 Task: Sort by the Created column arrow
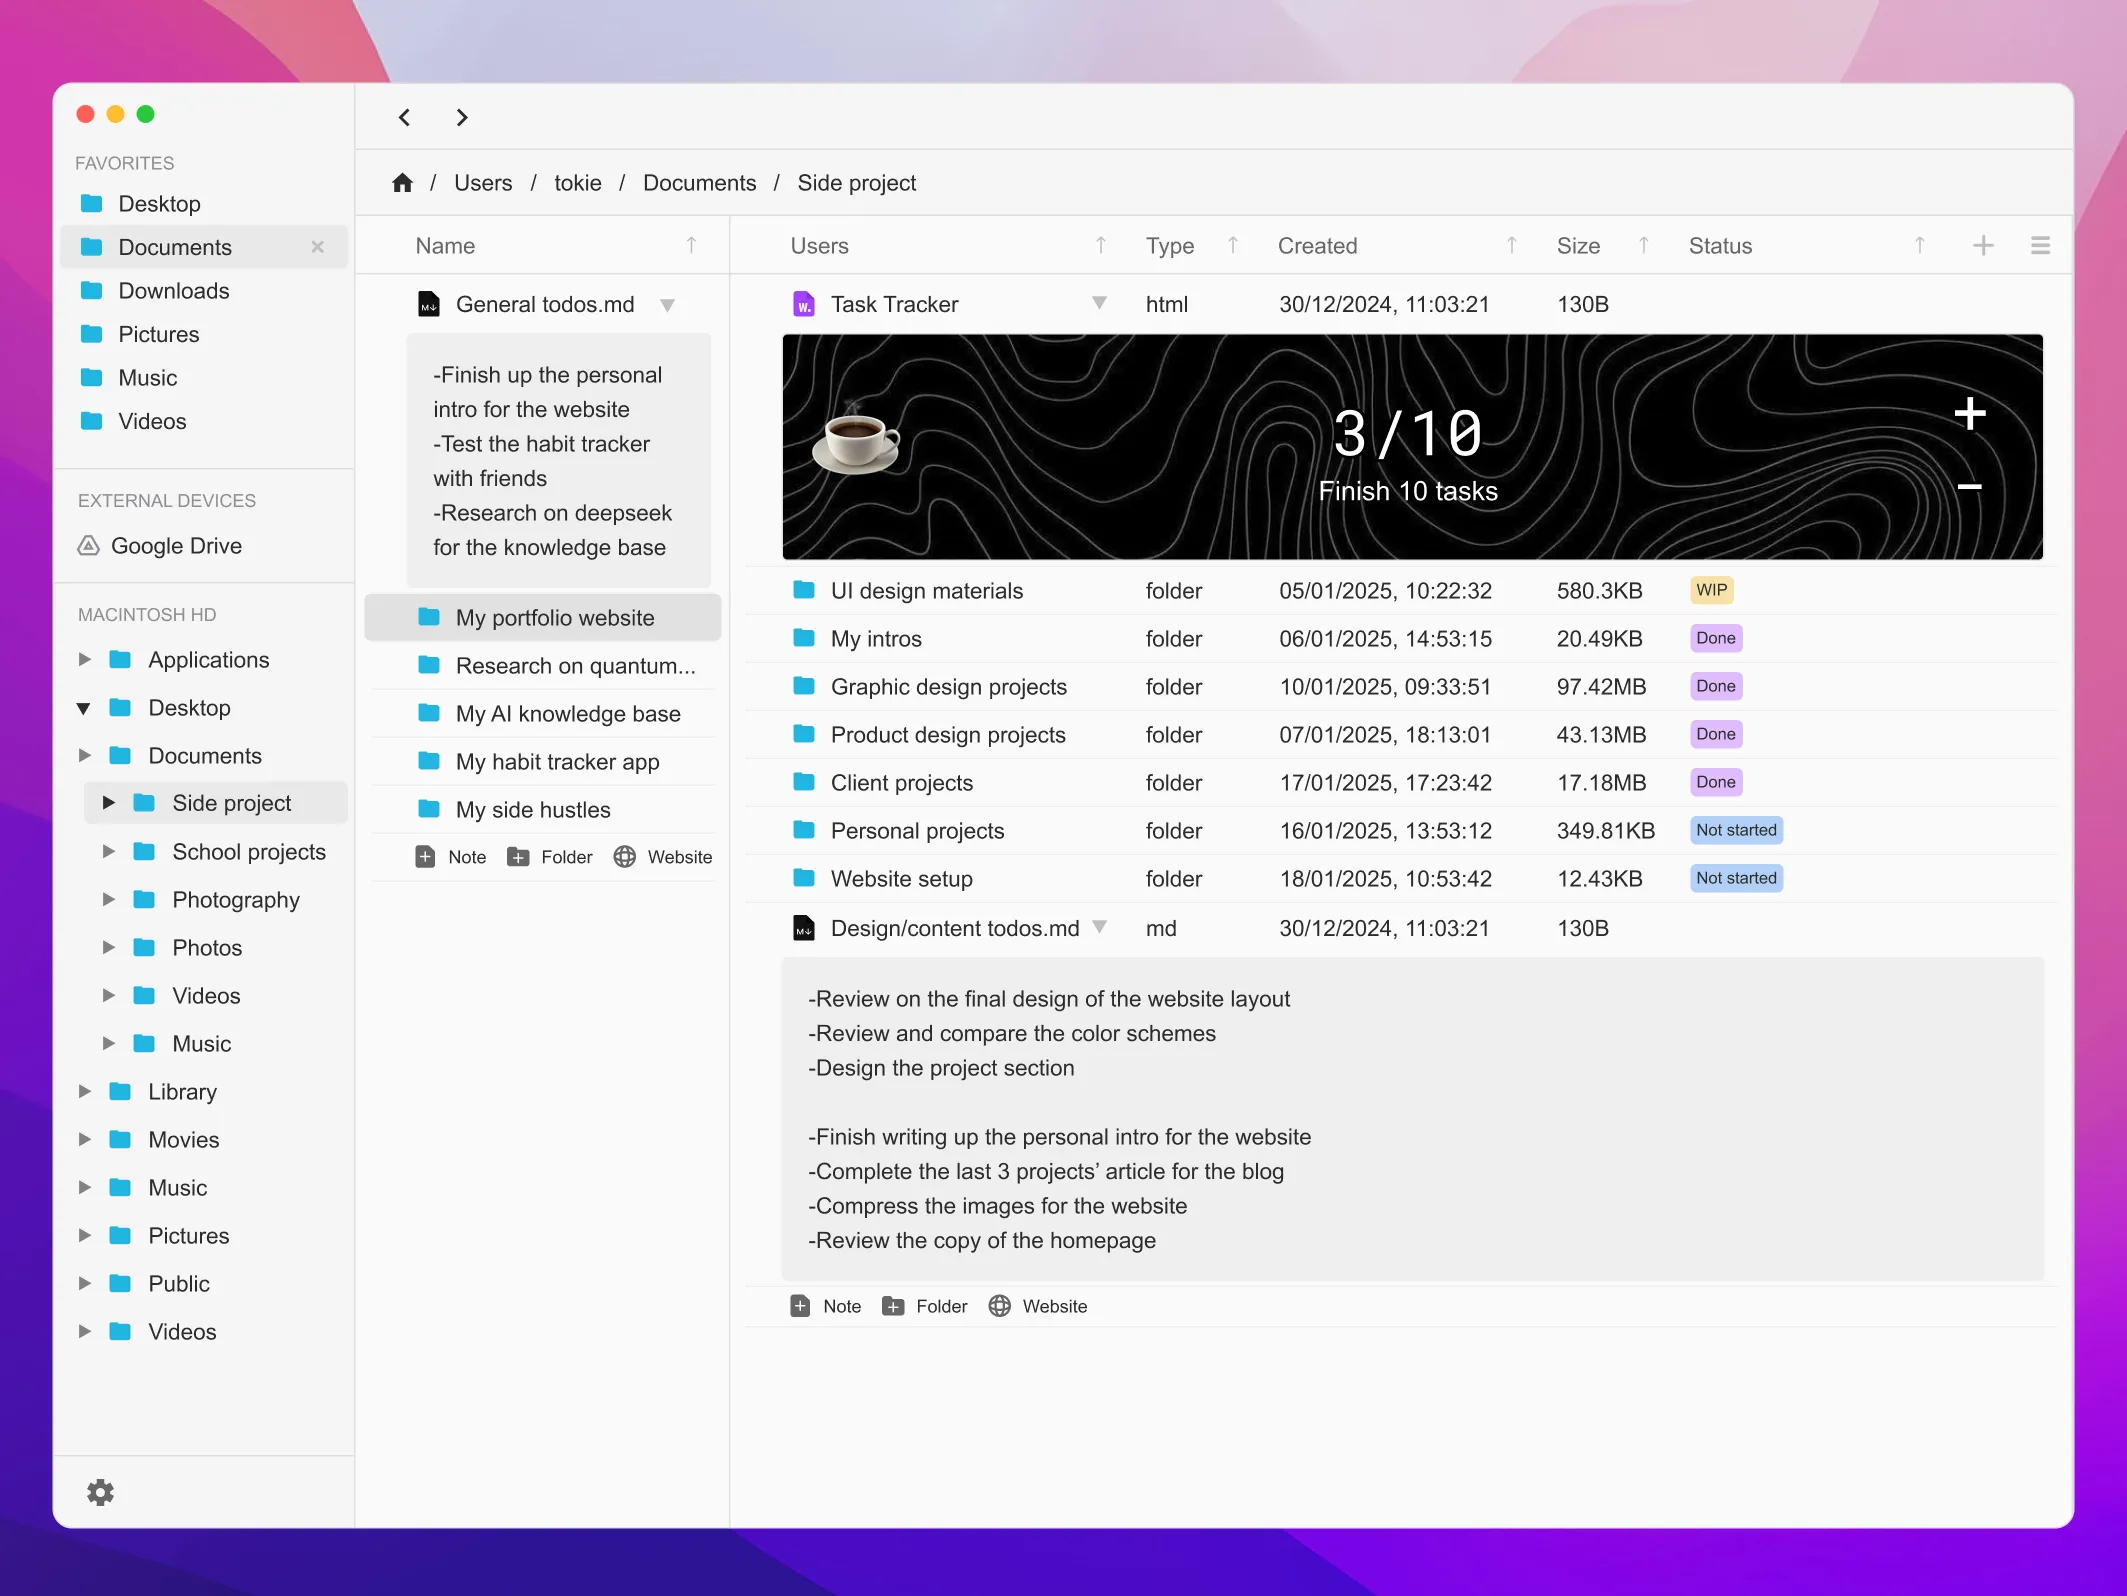[1511, 246]
